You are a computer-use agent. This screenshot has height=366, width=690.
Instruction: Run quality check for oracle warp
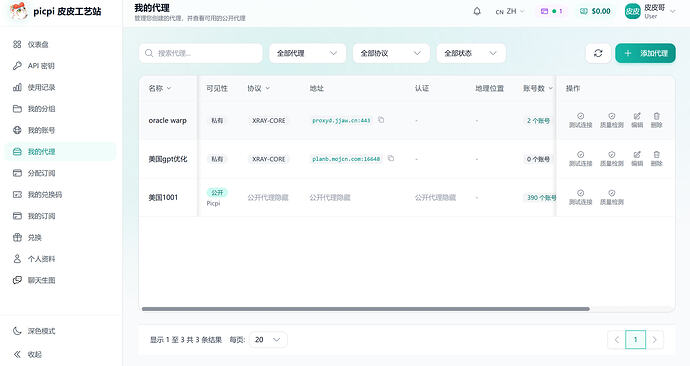pos(612,120)
